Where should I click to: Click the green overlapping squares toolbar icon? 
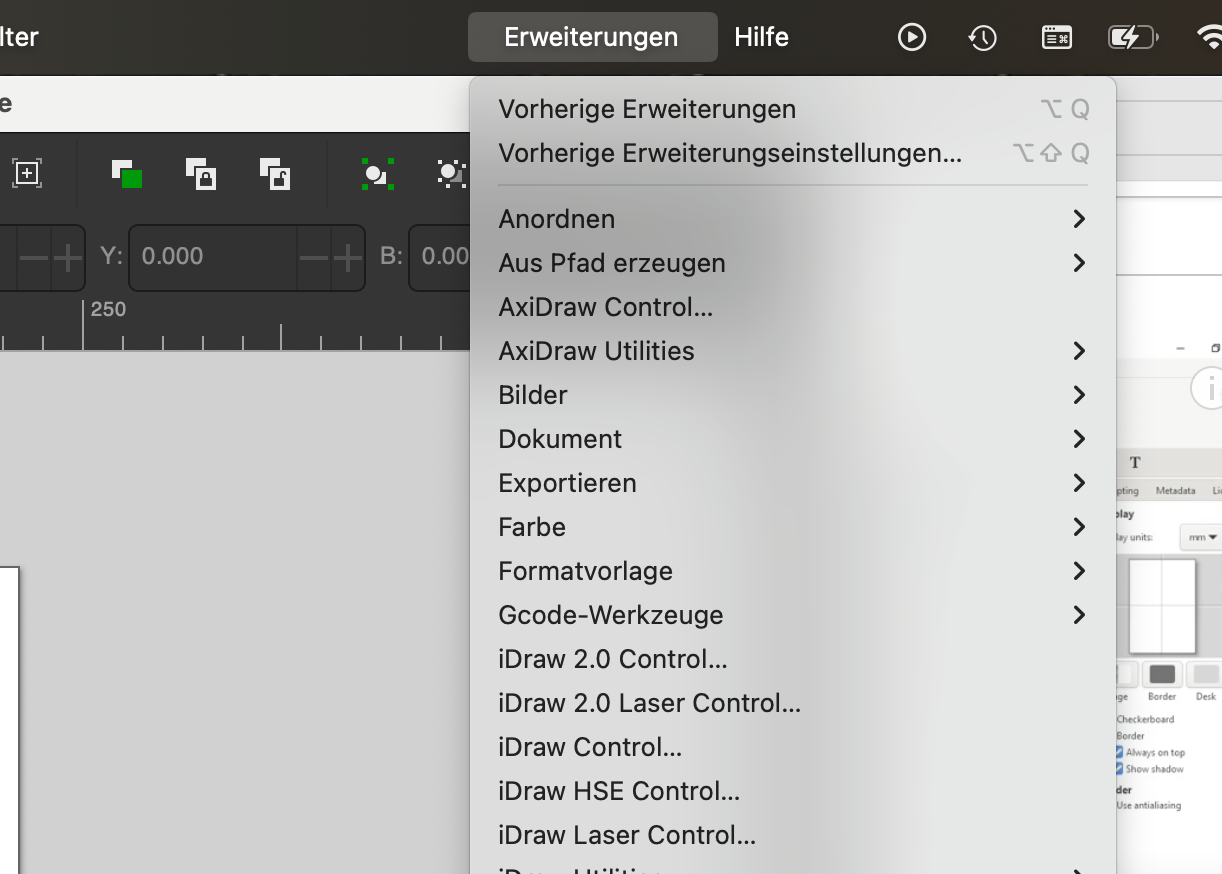point(126,174)
